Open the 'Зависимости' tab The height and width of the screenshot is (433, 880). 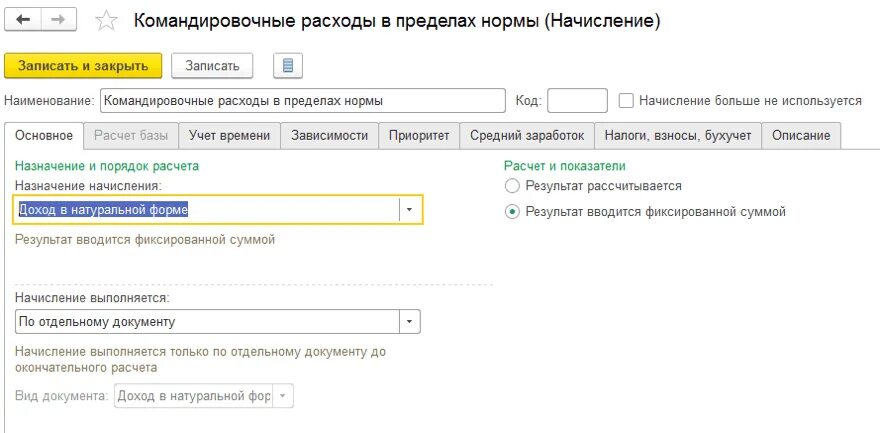coord(329,136)
